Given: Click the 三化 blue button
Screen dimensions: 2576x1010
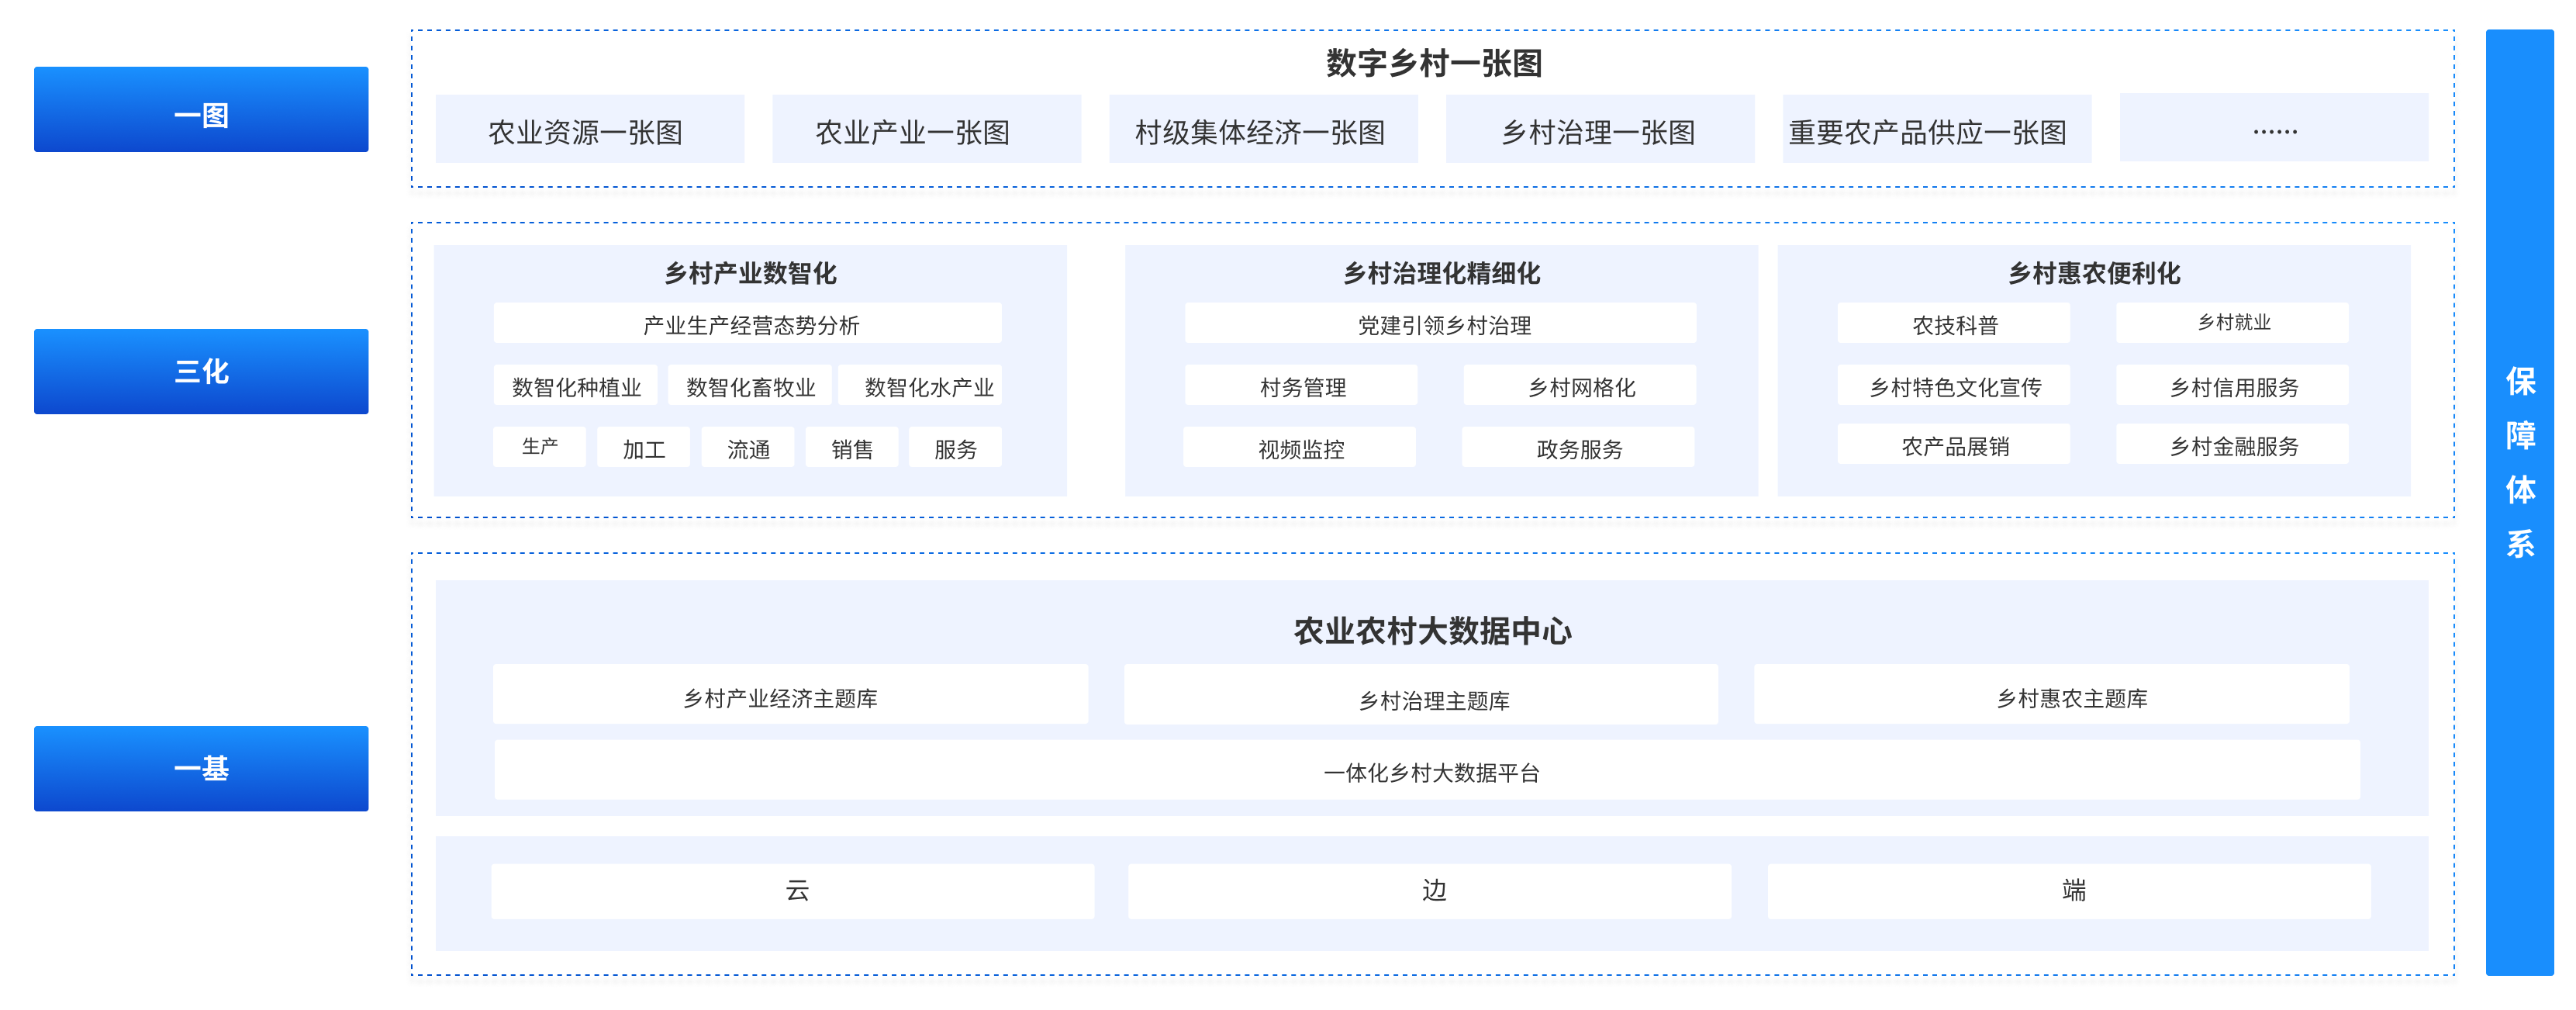Looking at the screenshot, I should 201,371.
